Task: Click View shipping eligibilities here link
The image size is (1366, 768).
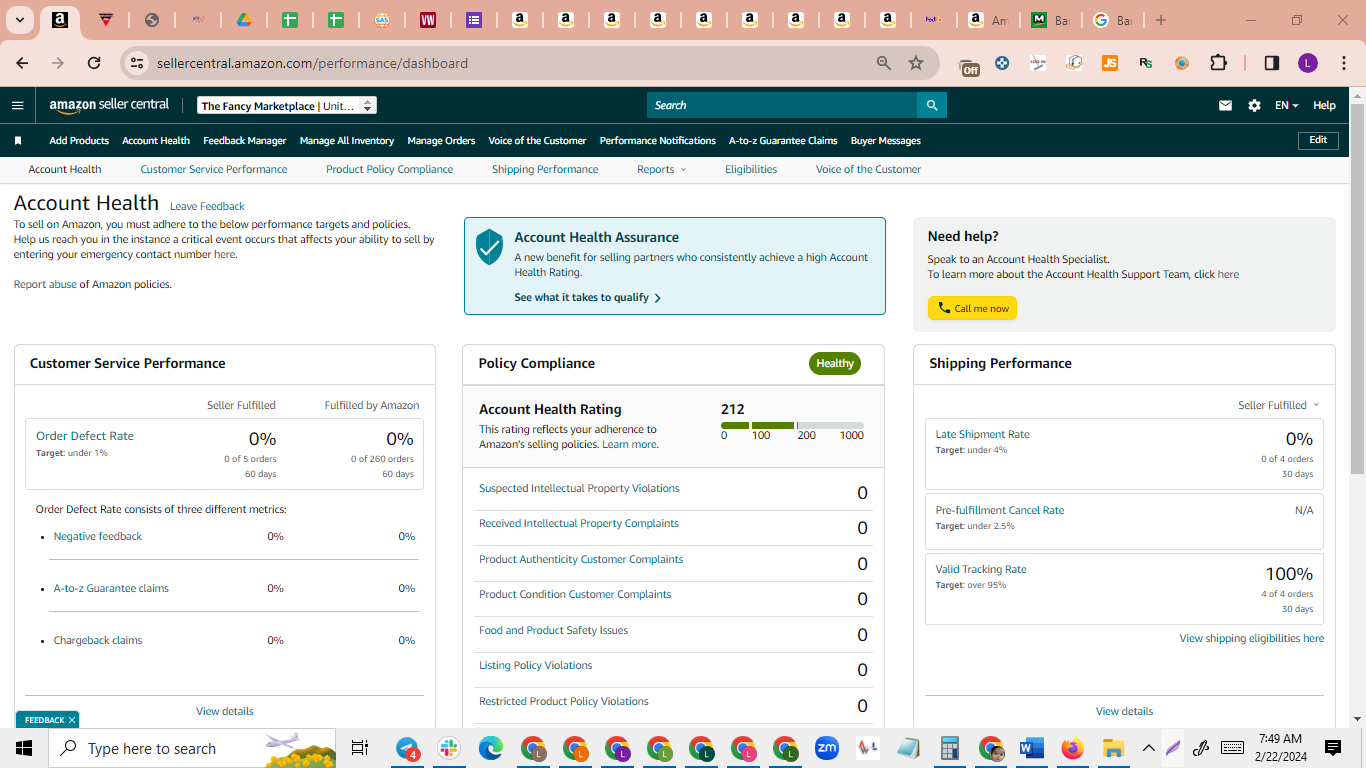Action: tap(1251, 638)
